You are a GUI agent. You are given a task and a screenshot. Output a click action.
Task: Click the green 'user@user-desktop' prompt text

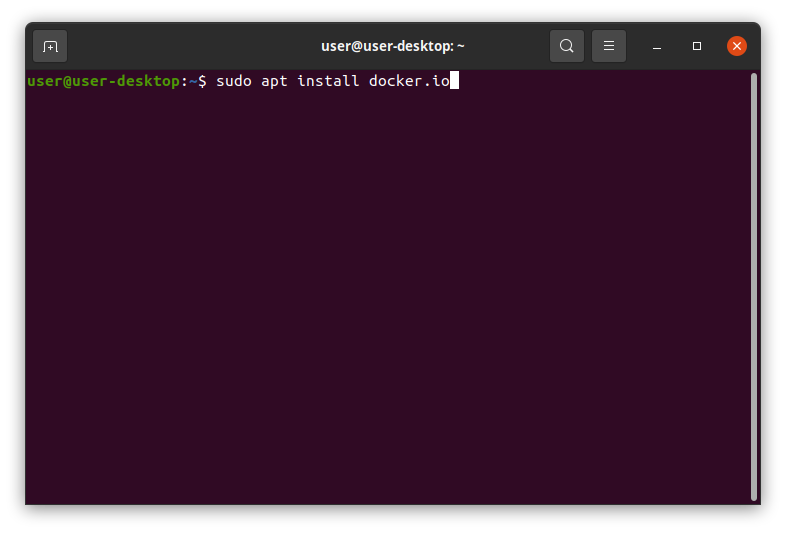(104, 81)
